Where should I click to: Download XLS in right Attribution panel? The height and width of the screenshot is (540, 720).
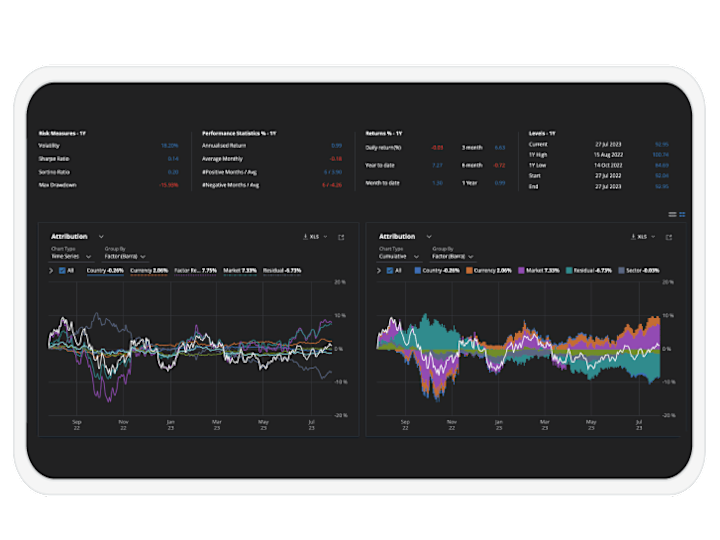(x=639, y=237)
